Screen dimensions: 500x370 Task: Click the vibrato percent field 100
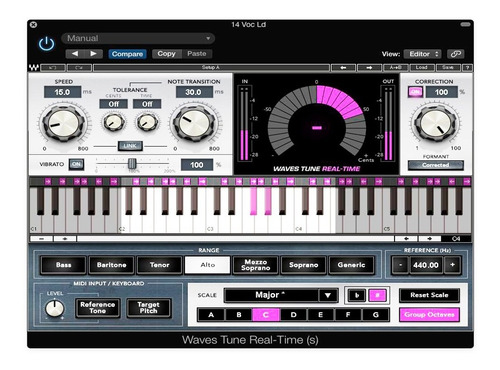(x=197, y=165)
